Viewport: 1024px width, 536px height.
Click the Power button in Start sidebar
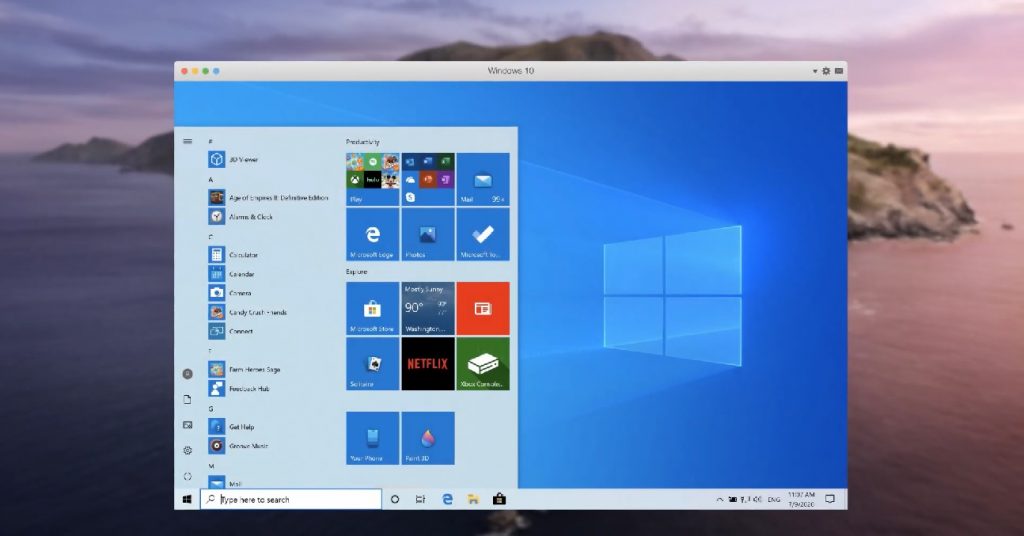(187, 476)
